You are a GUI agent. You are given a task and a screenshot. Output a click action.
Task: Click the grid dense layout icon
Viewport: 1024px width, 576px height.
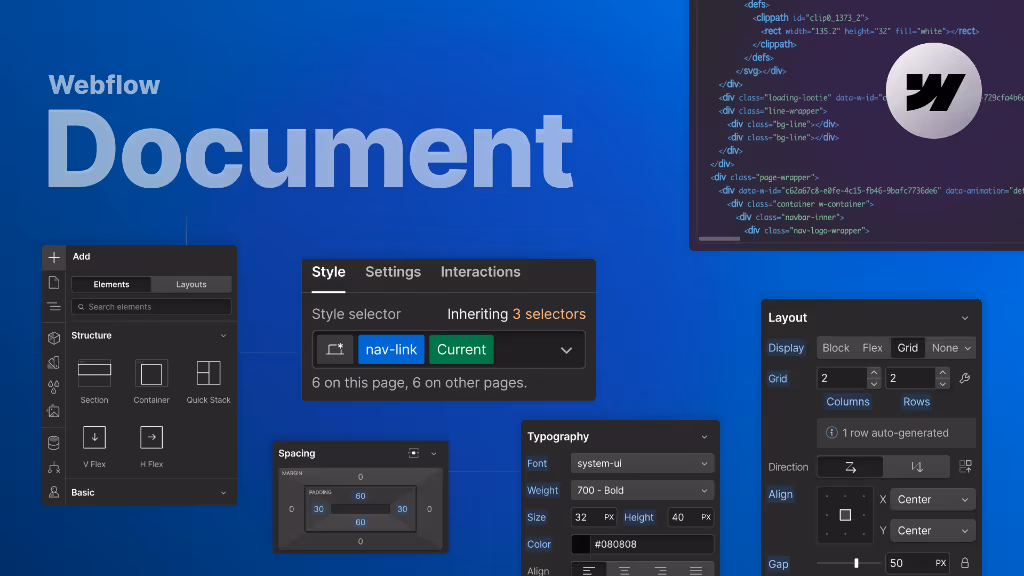pyautogui.click(x=965, y=466)
